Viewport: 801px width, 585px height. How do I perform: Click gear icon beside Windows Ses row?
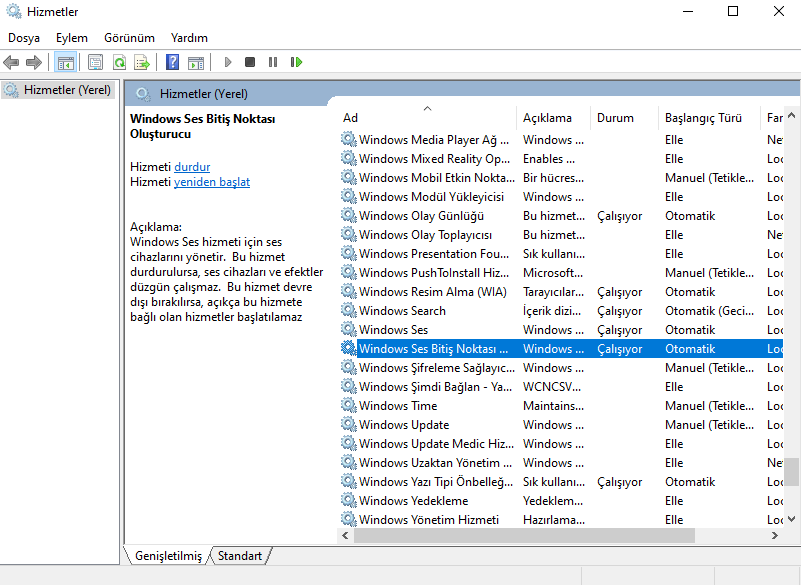click(x=349, y=330)
